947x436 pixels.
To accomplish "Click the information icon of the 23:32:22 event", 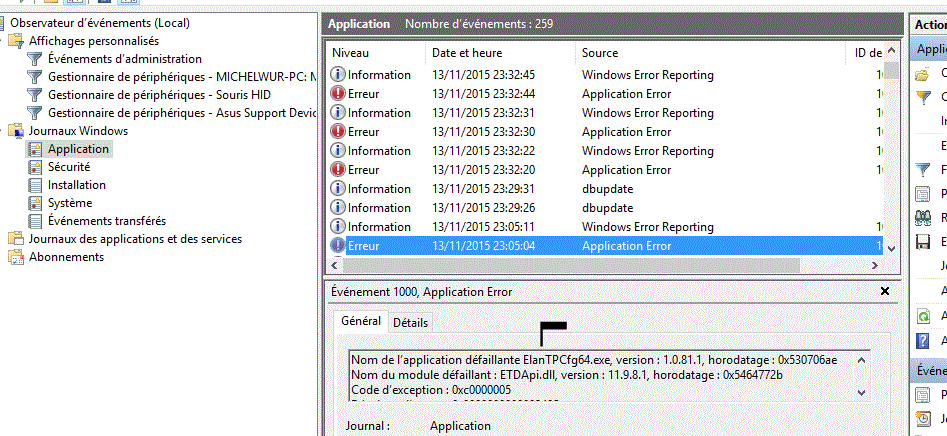I will click(338, 150).
